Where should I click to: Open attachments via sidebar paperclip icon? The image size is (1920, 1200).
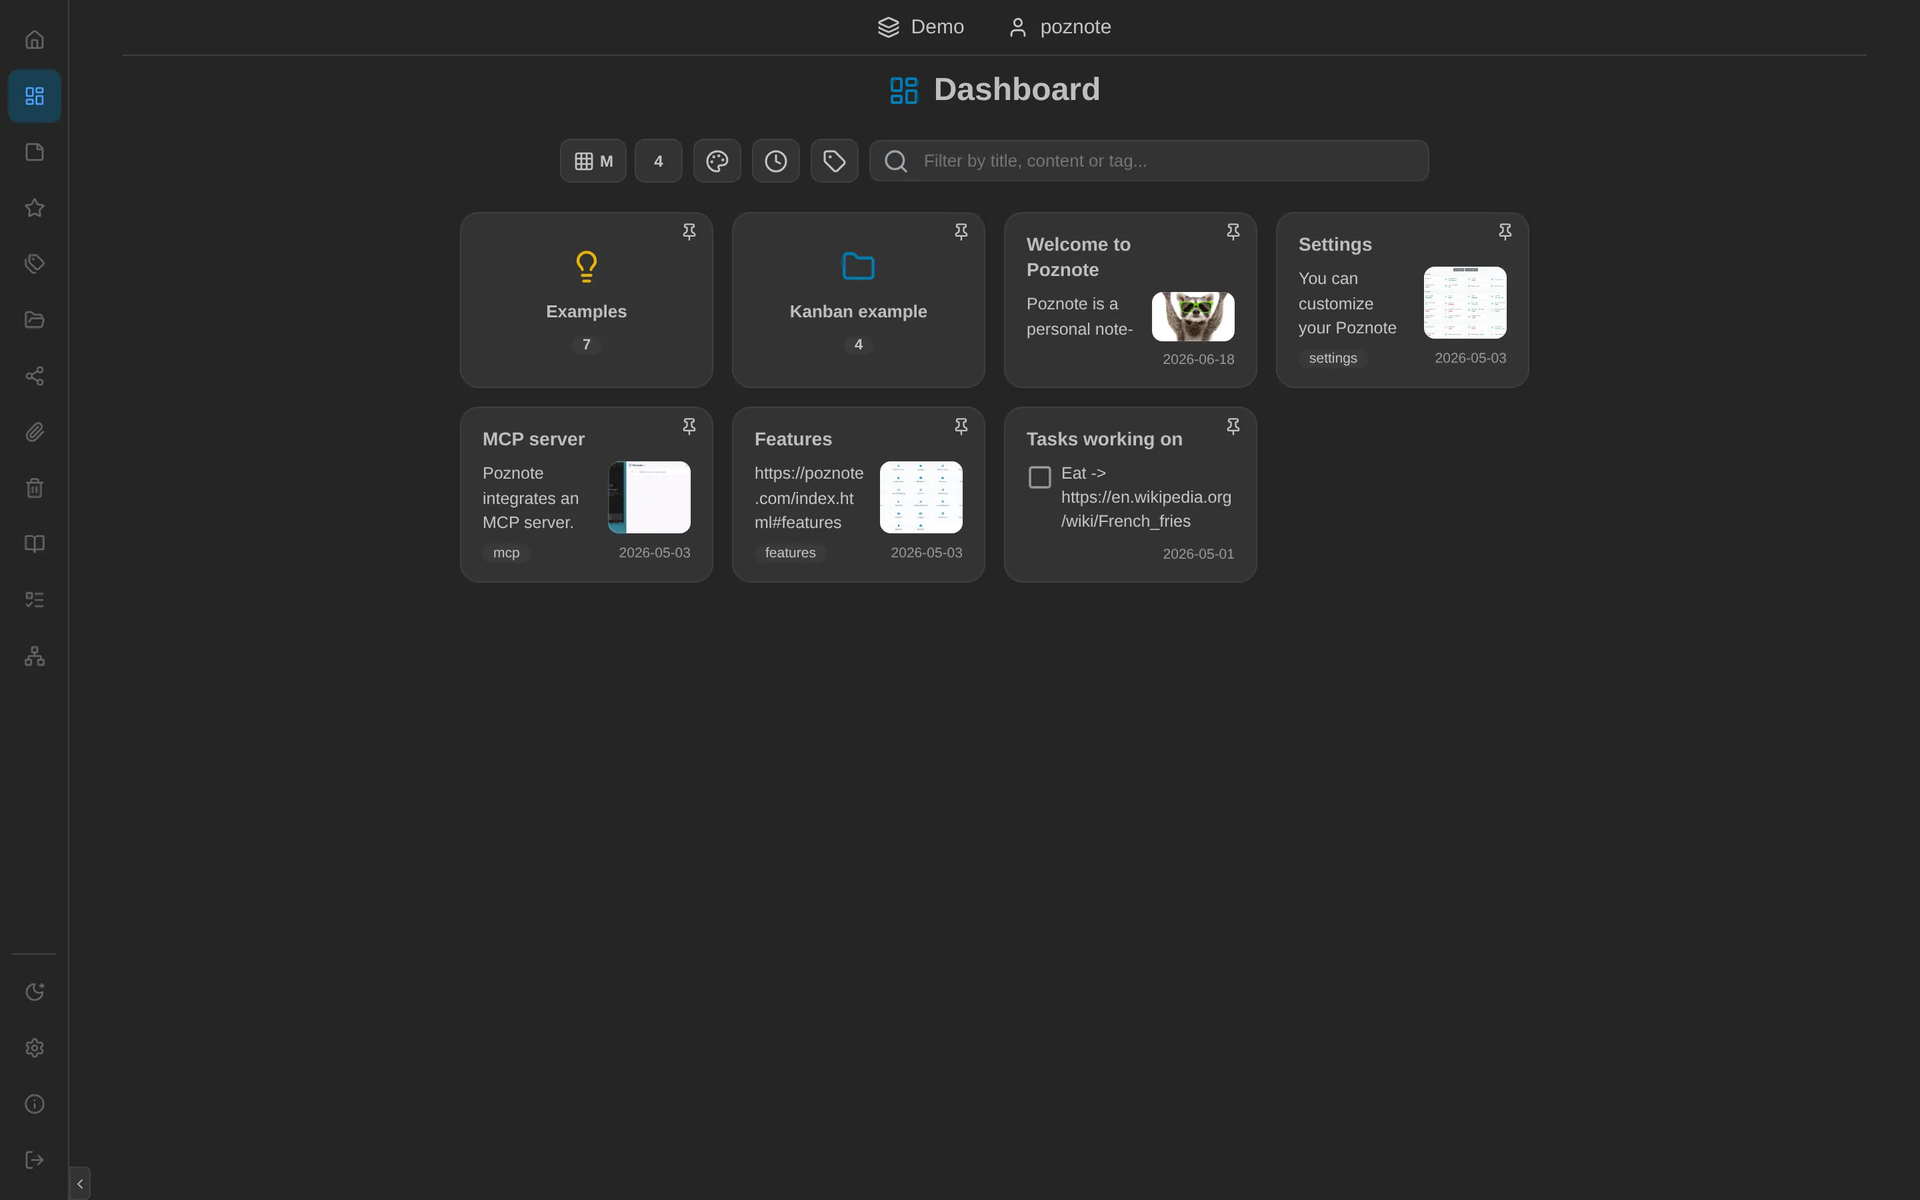tap(35, 432)
